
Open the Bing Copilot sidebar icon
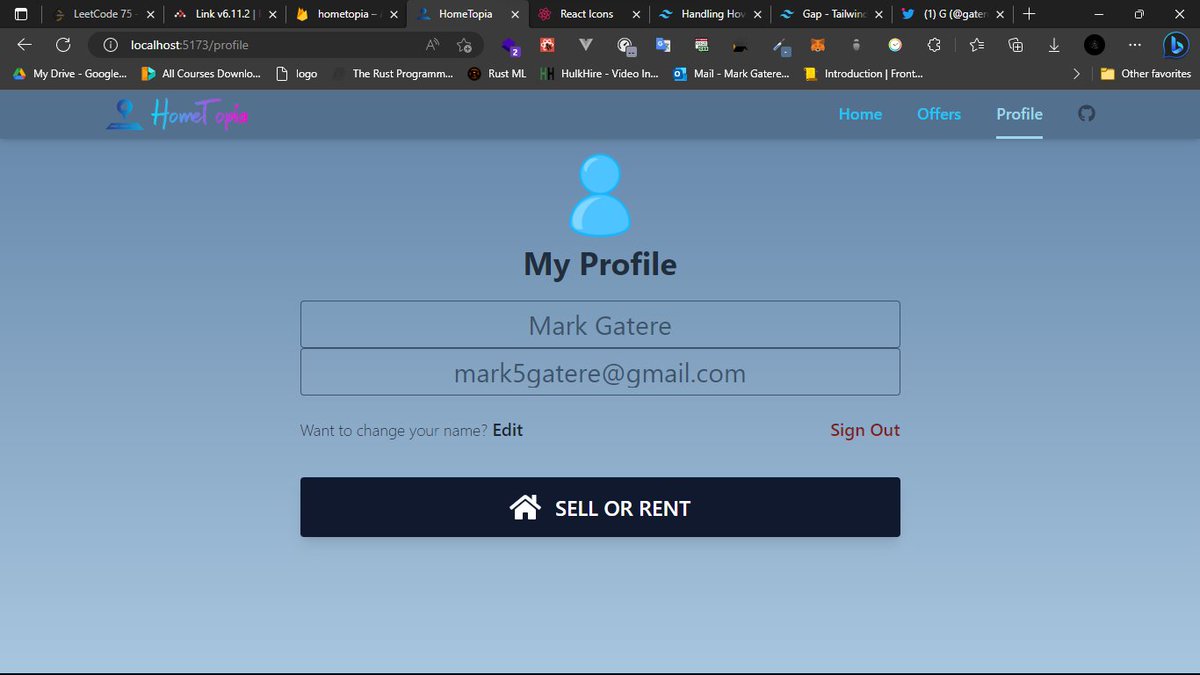pyautogui.click(x=1175, y=45)
